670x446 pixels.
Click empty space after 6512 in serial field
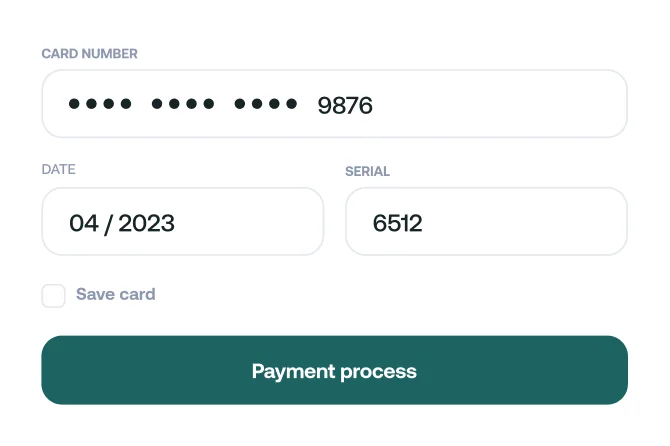[x=530, y=222]
